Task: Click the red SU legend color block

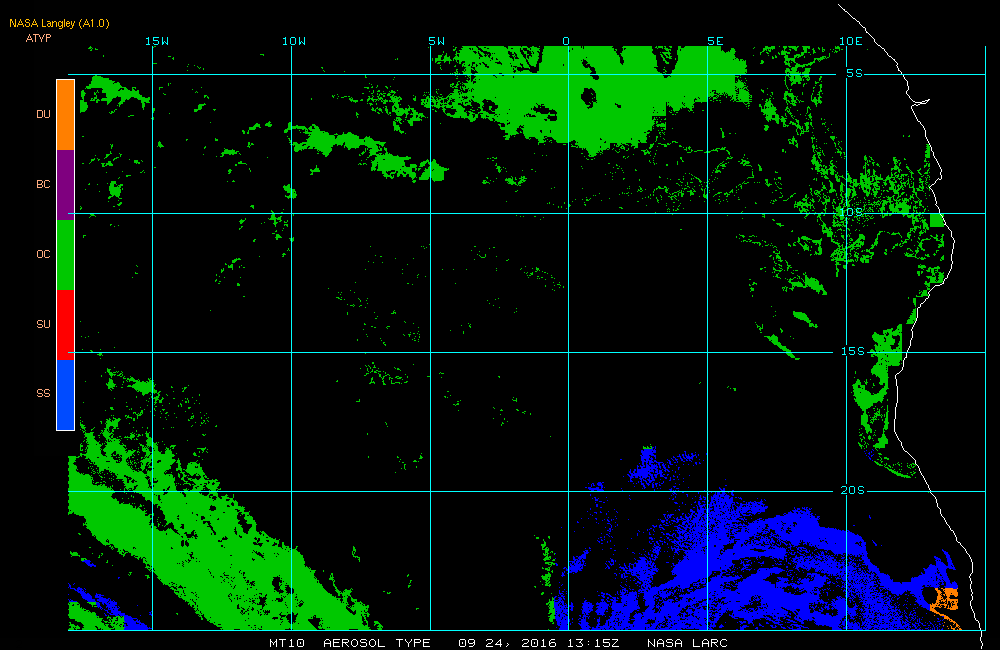Action: pos(66,325)
